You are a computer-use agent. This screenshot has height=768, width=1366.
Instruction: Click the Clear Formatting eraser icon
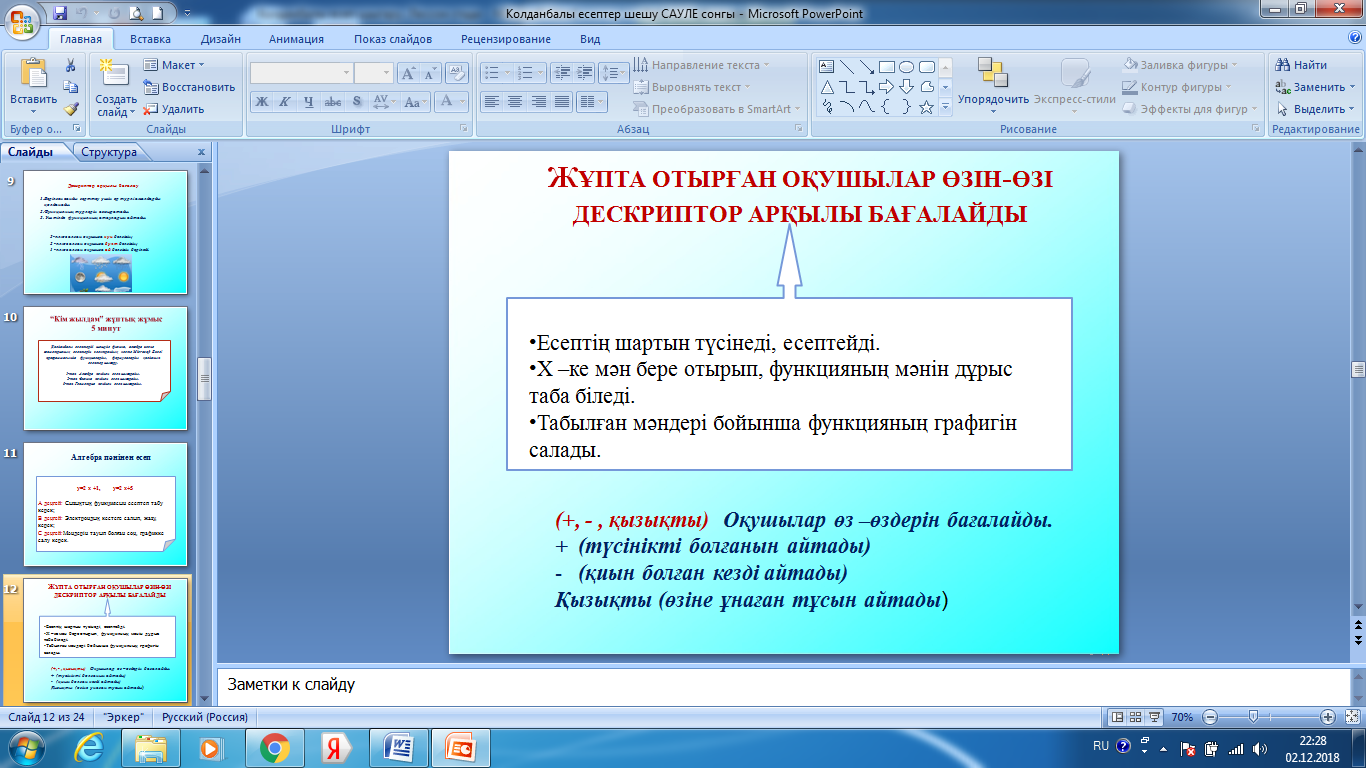pyautogui.click(x=457, y=73)
